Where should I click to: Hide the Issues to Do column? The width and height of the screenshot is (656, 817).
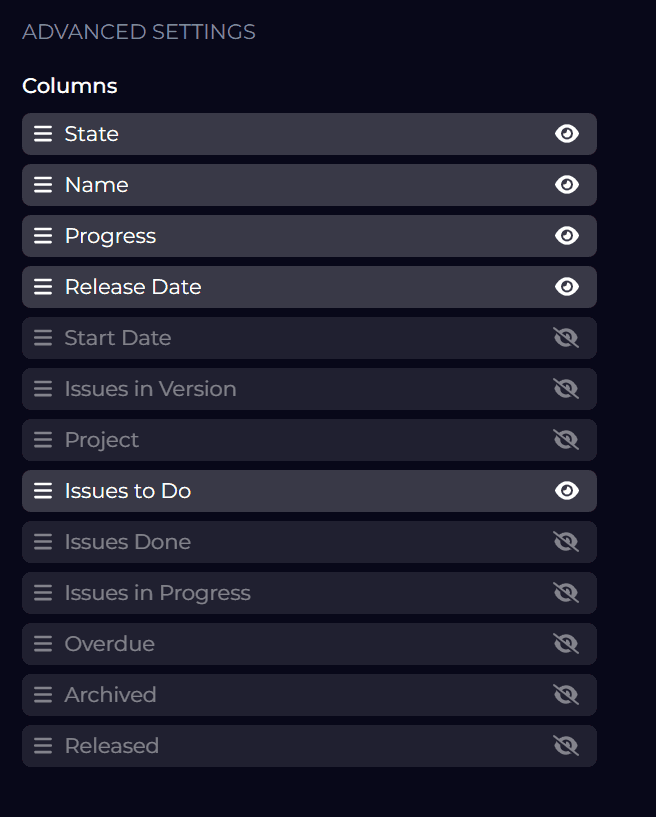566,491
